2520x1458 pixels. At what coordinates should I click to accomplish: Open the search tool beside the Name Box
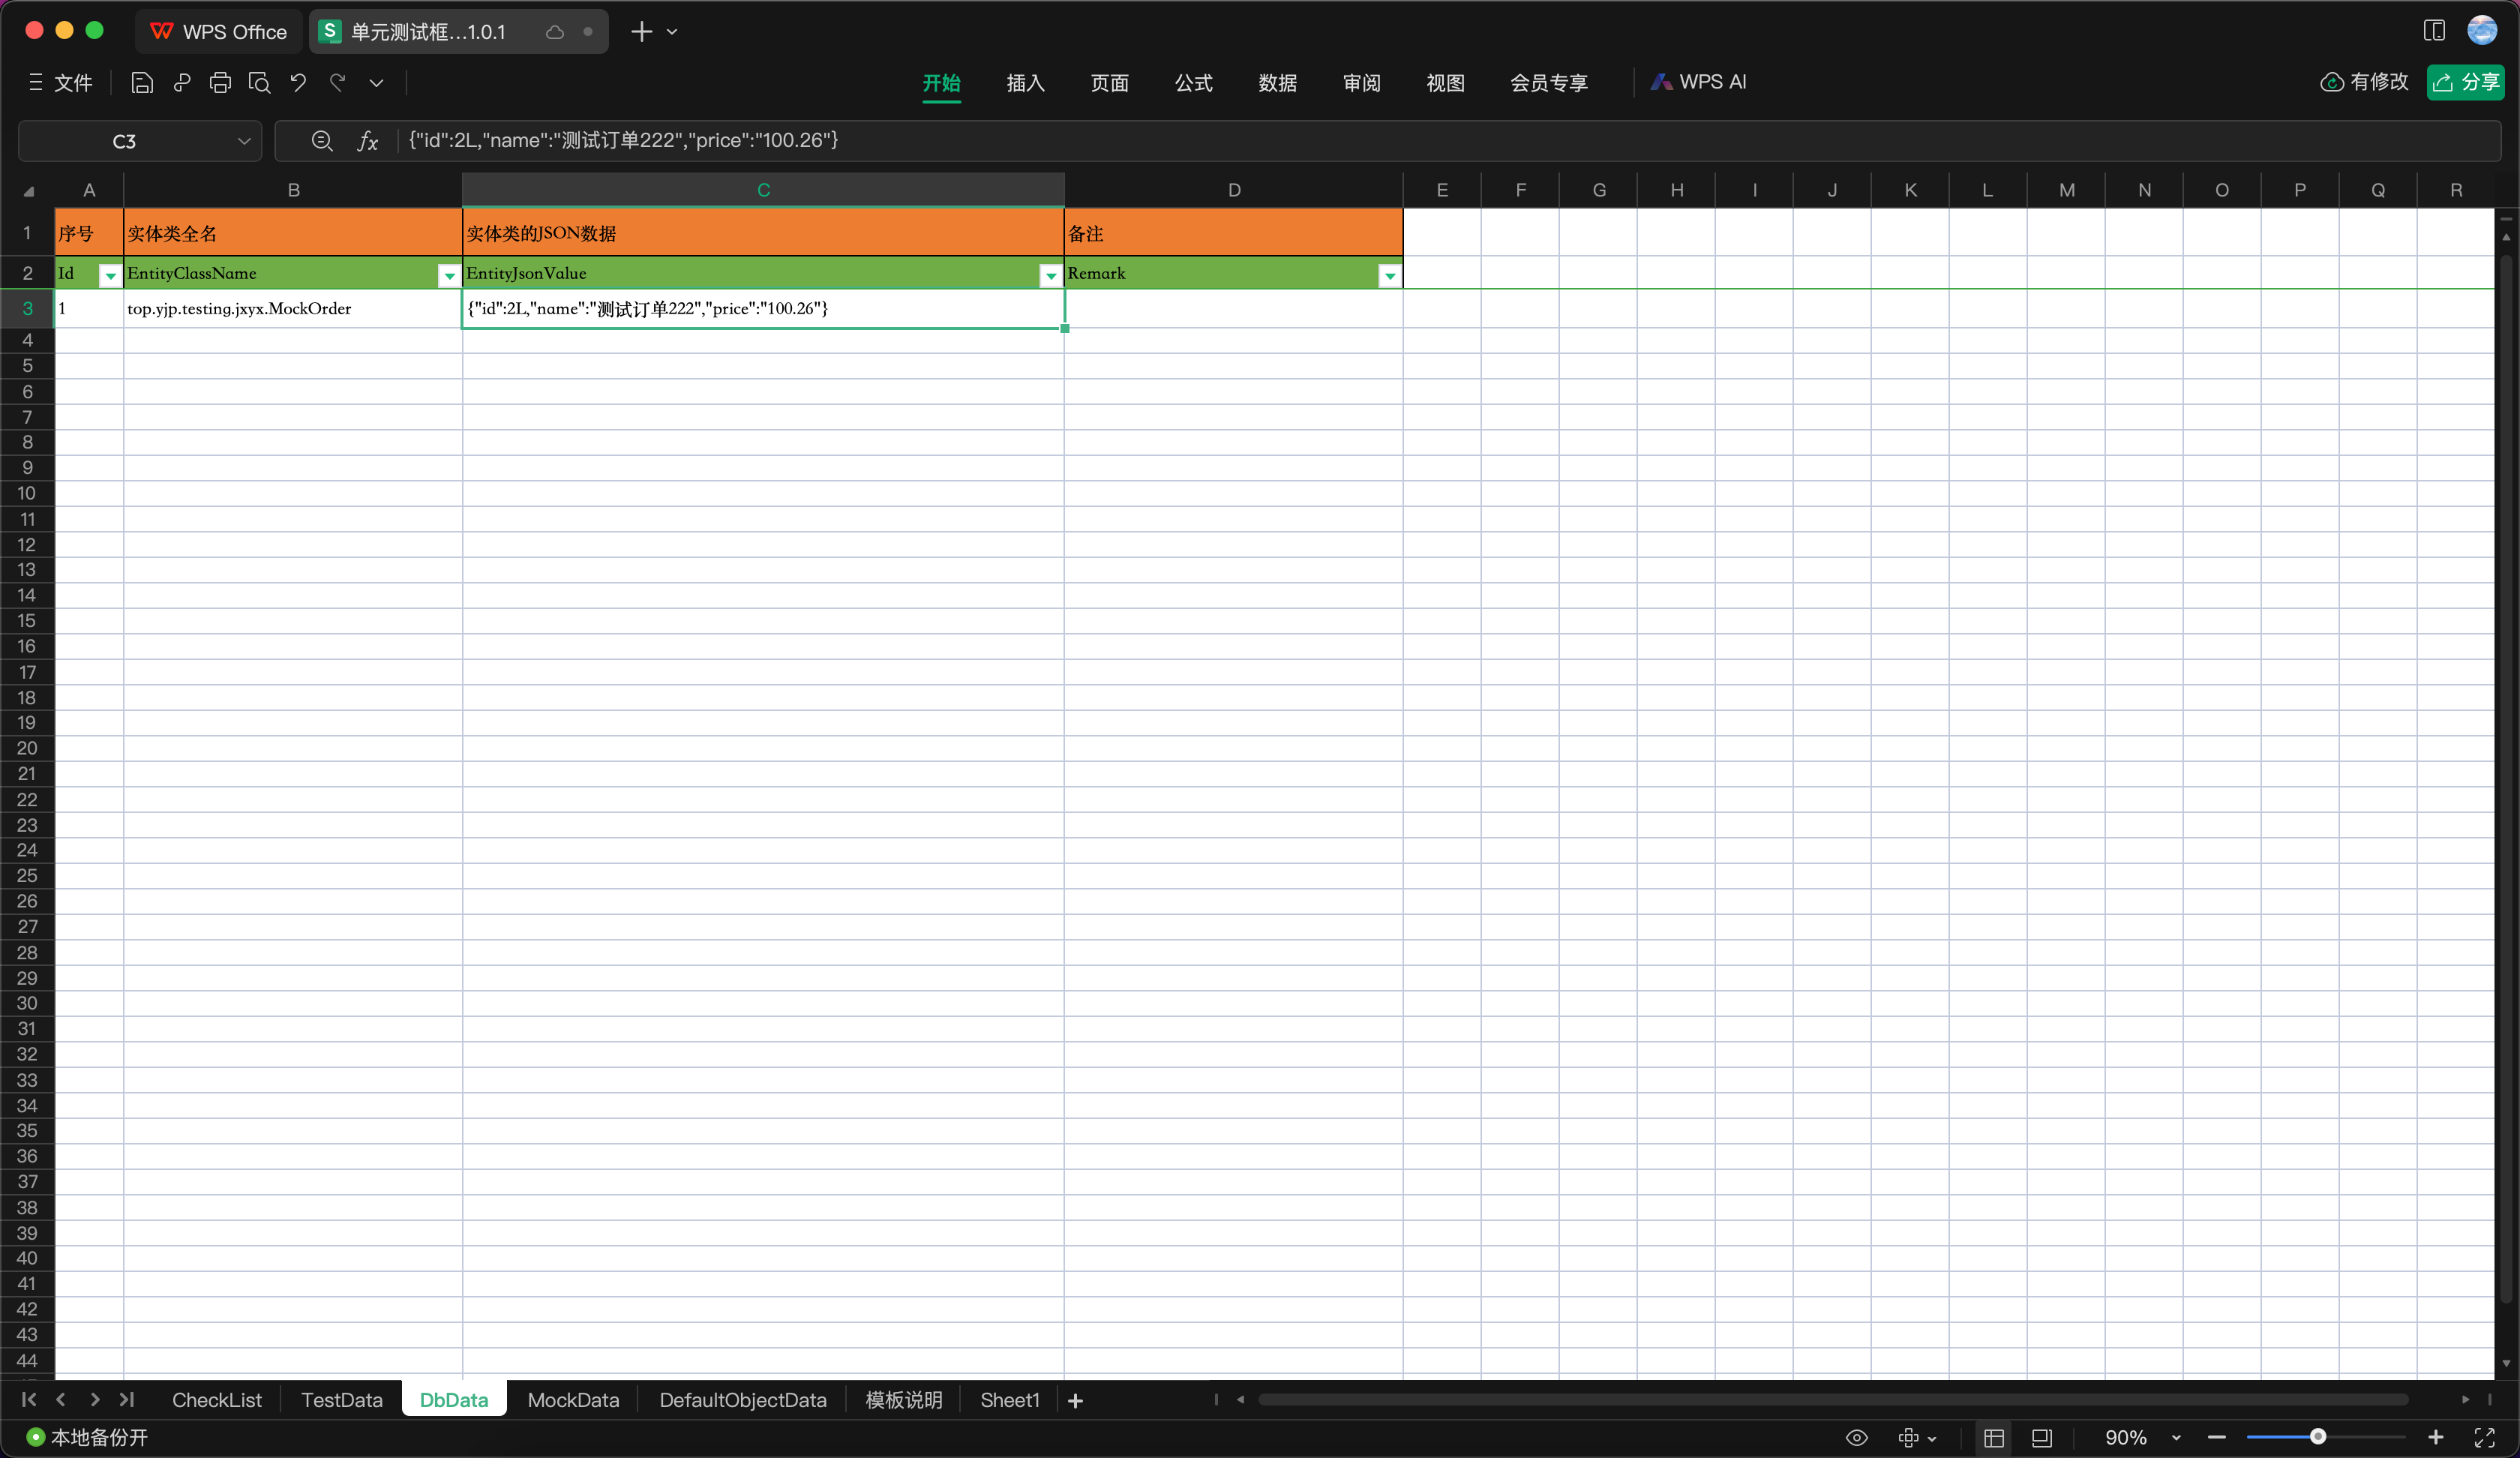[322, 141]
